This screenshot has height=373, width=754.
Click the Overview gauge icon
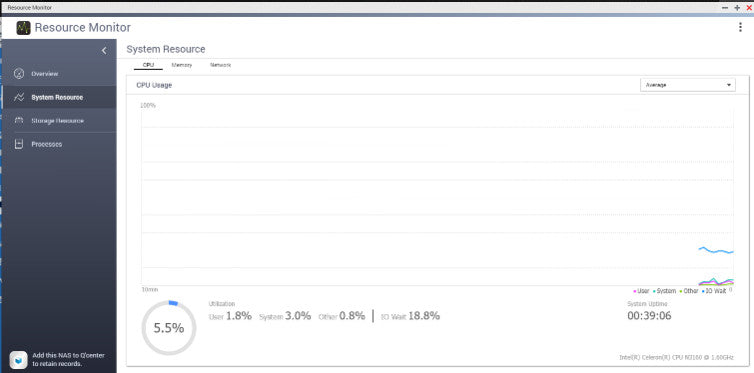click(19, 74)
